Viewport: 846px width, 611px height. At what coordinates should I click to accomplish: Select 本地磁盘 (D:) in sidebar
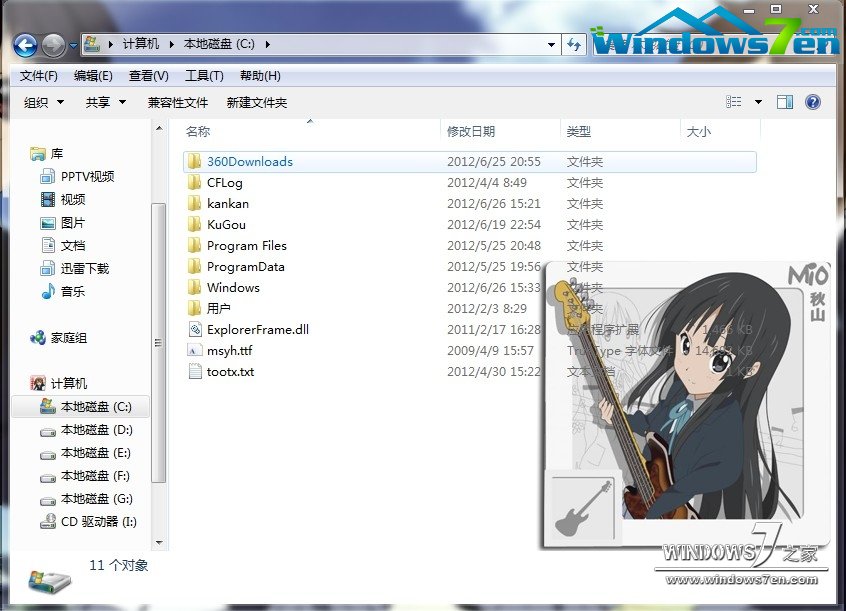click(97, 430)
